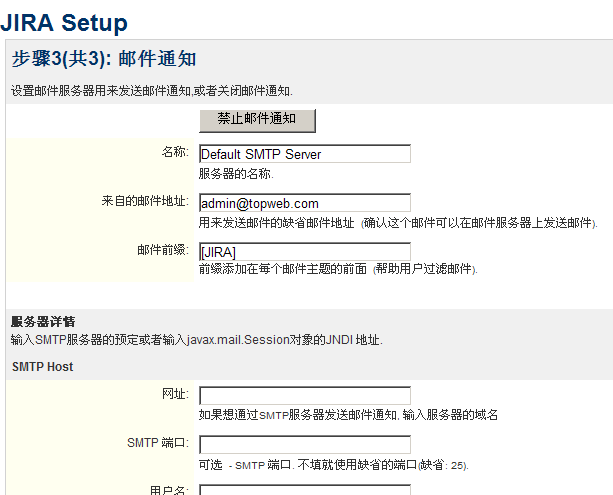Click the SMTP Host subheading

[x=43, y=367]
